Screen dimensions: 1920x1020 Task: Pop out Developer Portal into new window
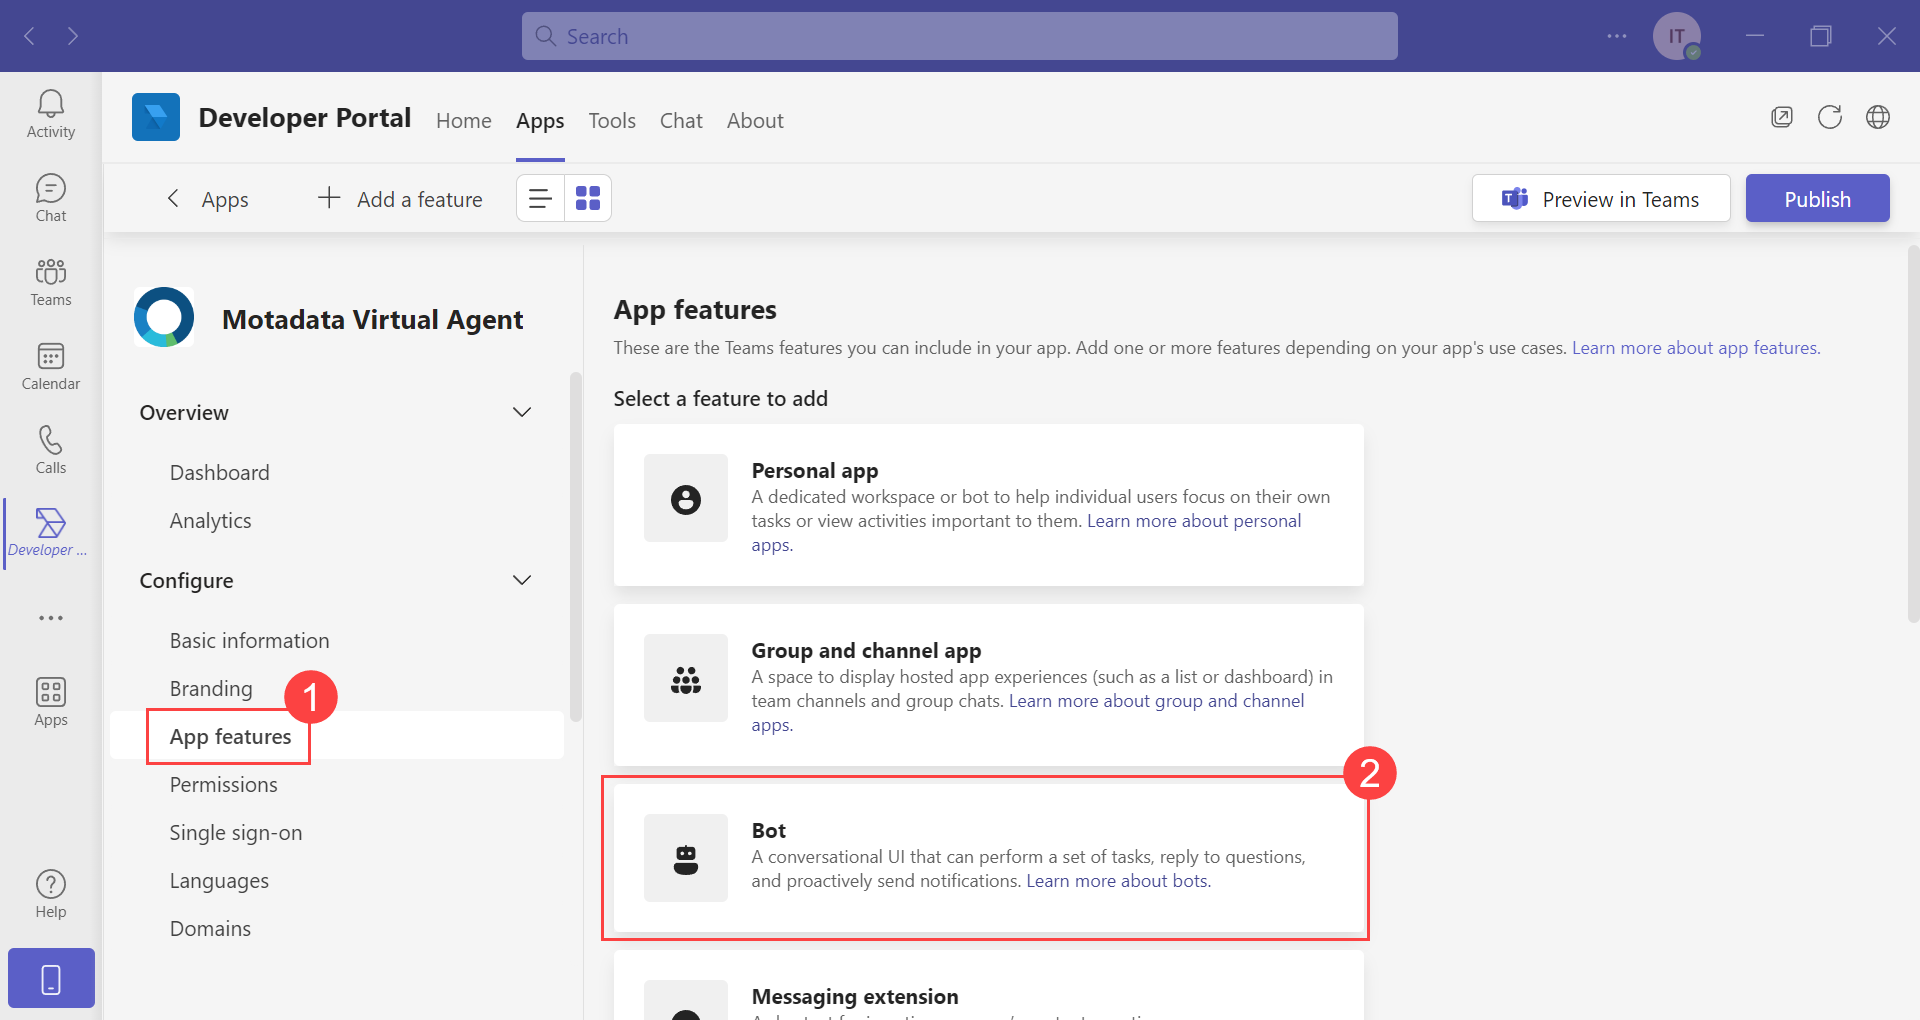click(x=1781, y=117)
